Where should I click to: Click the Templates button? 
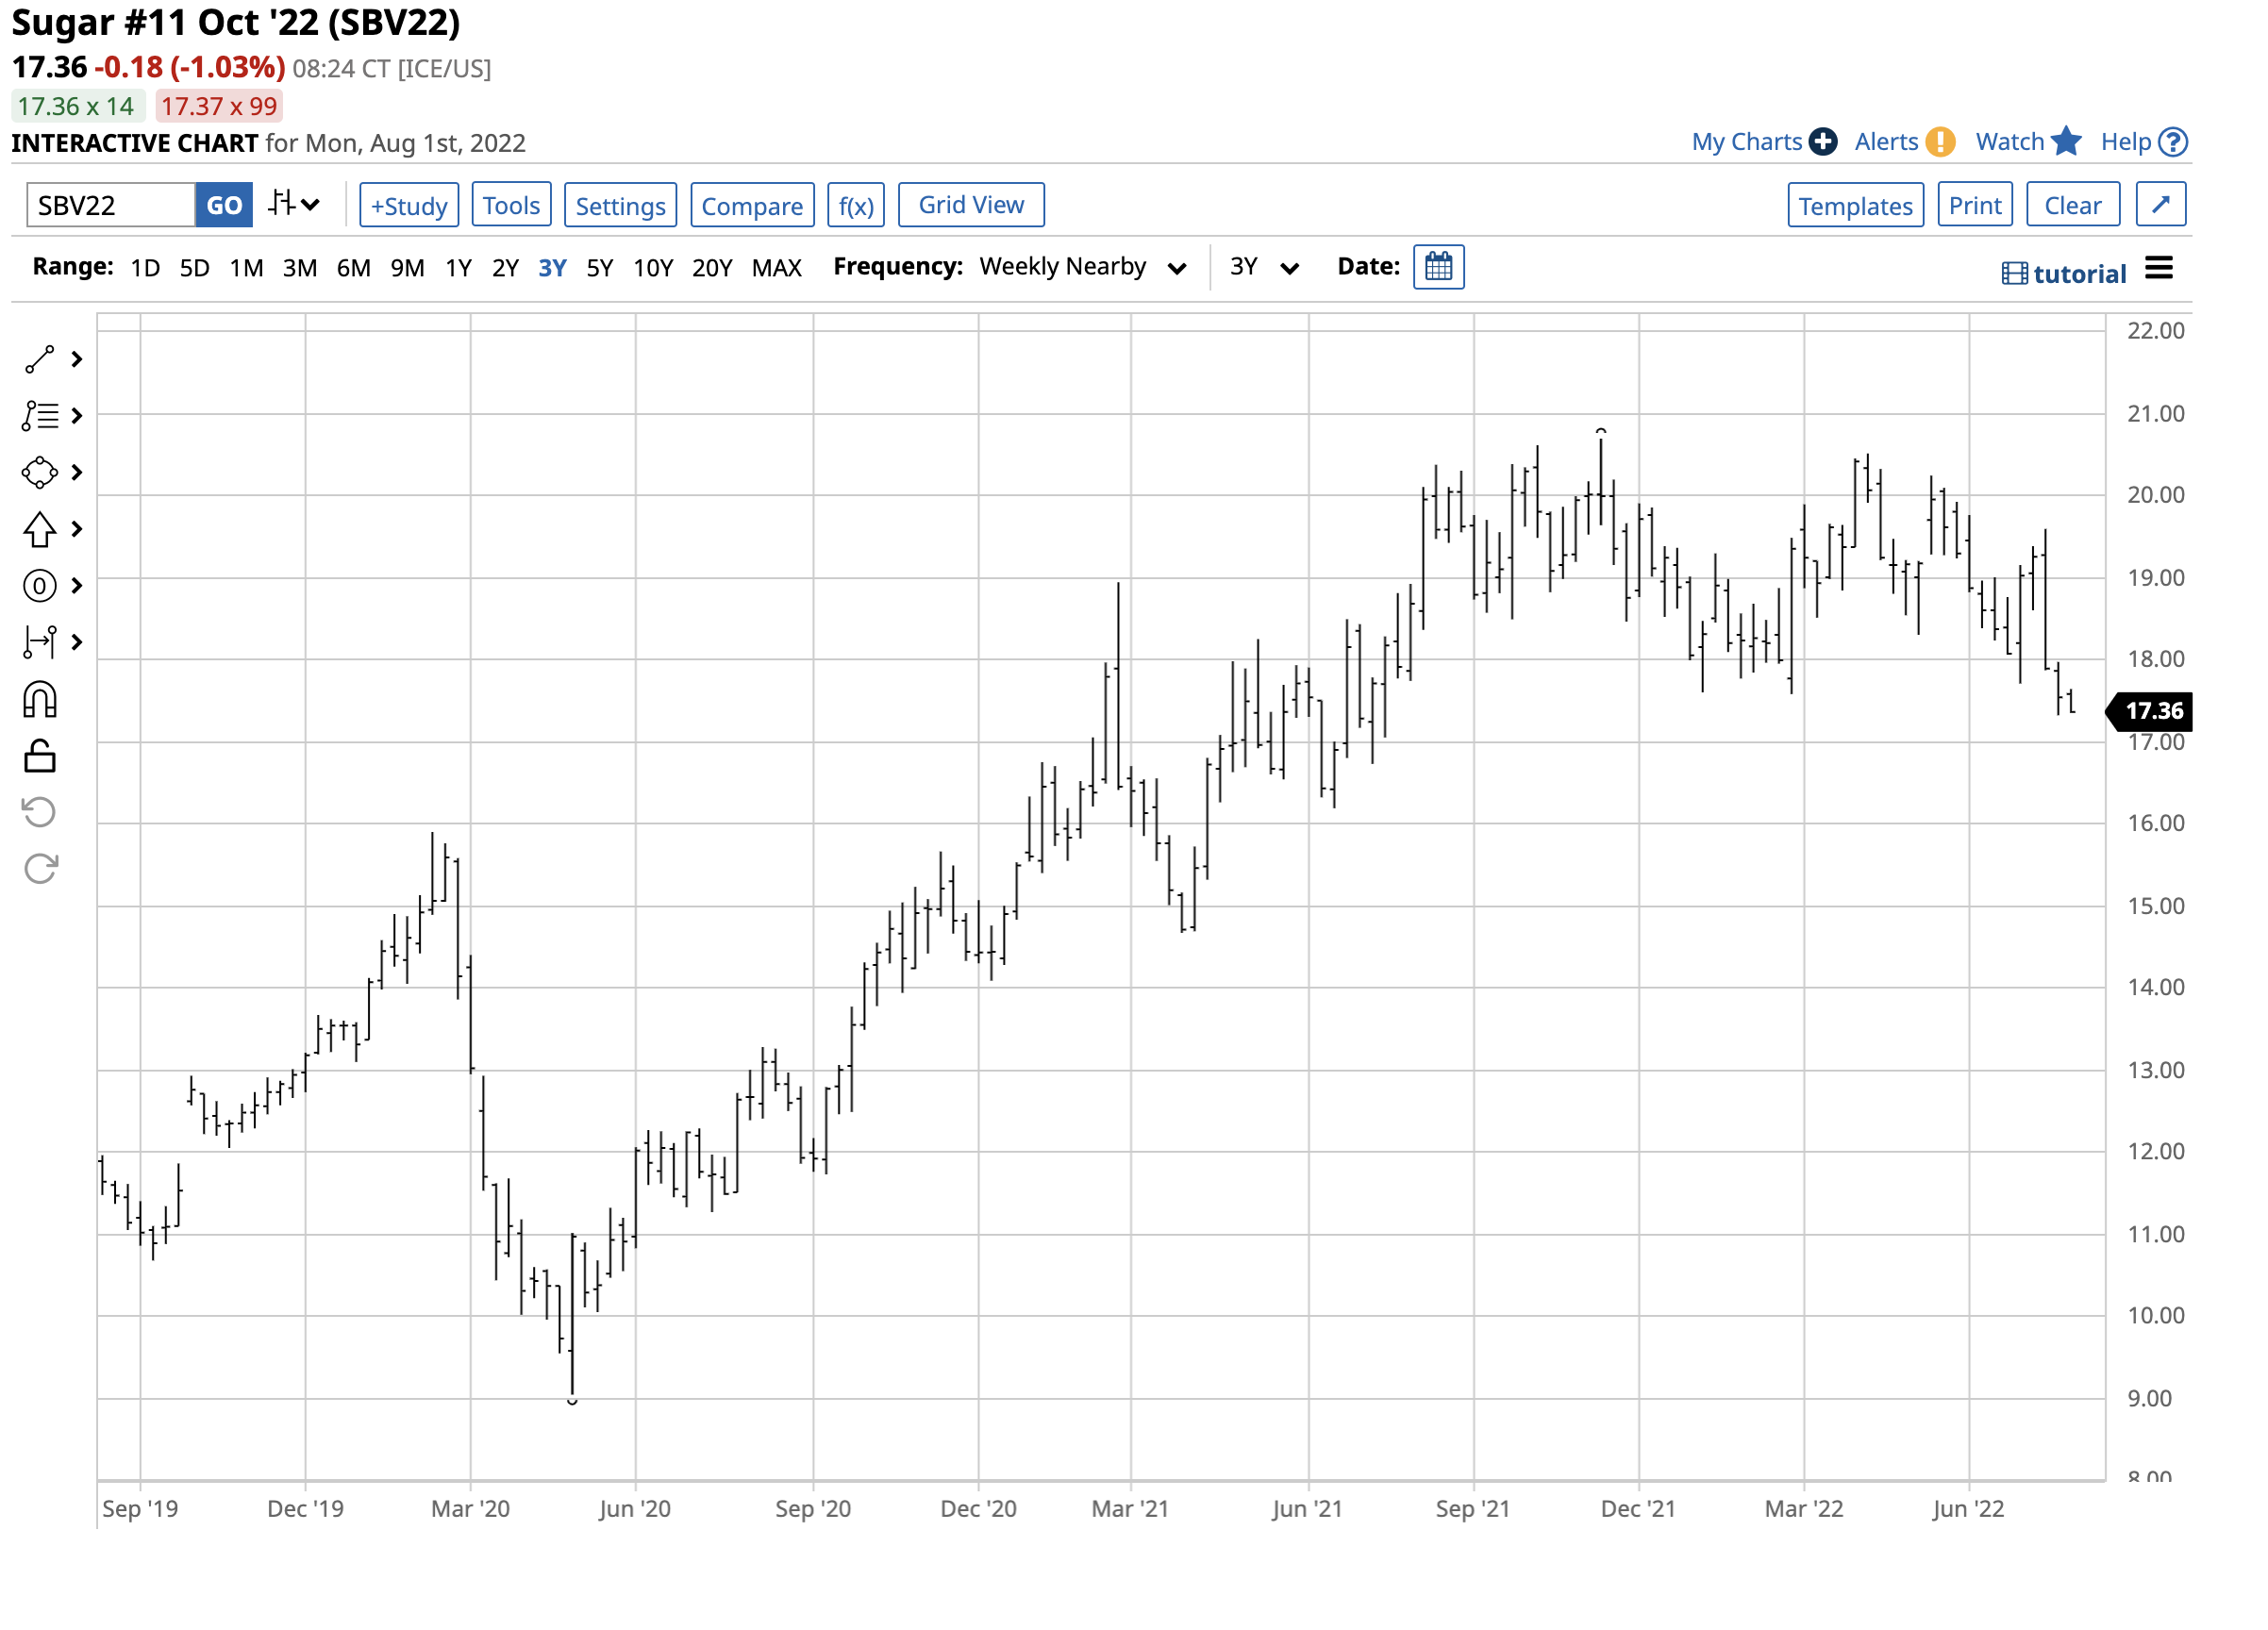coord(1855,206)
